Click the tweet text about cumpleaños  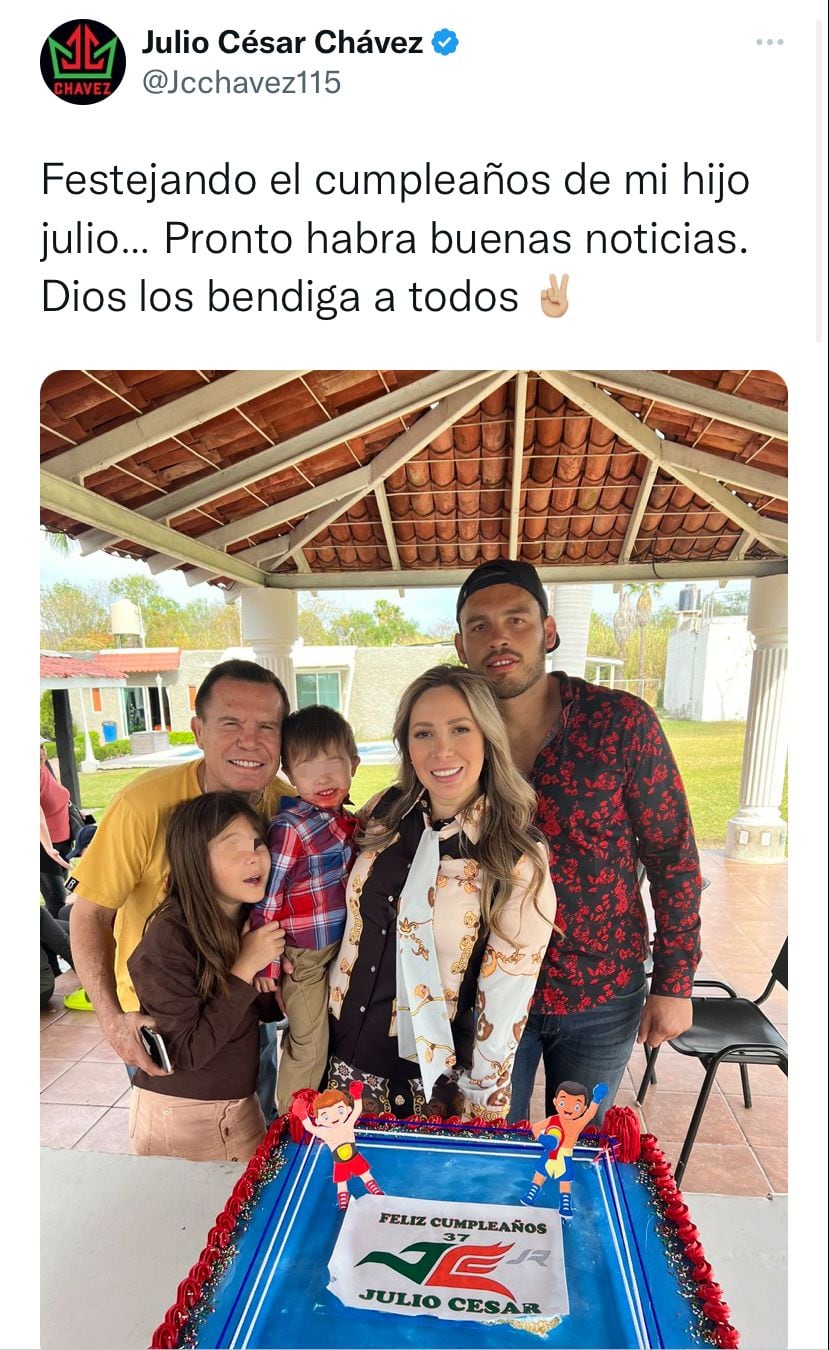[395, 239]
